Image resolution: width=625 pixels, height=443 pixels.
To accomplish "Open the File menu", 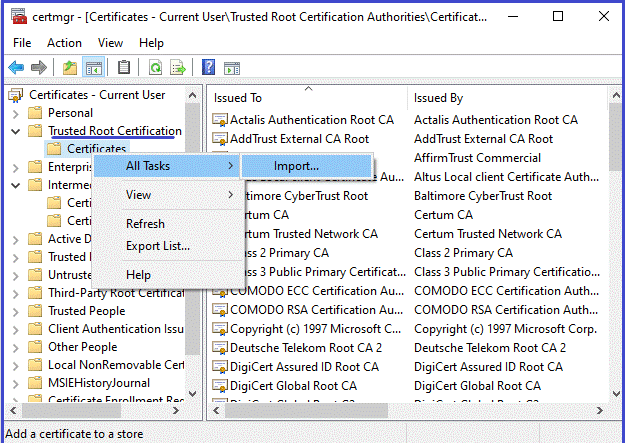I will click(x=22, y=43).
